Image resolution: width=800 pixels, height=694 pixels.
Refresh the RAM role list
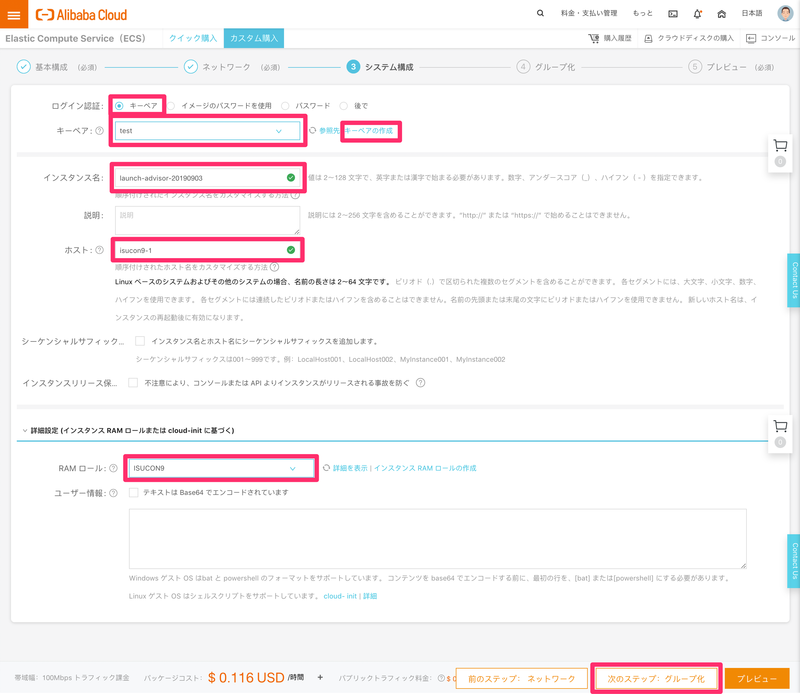[x=327, y=467]
